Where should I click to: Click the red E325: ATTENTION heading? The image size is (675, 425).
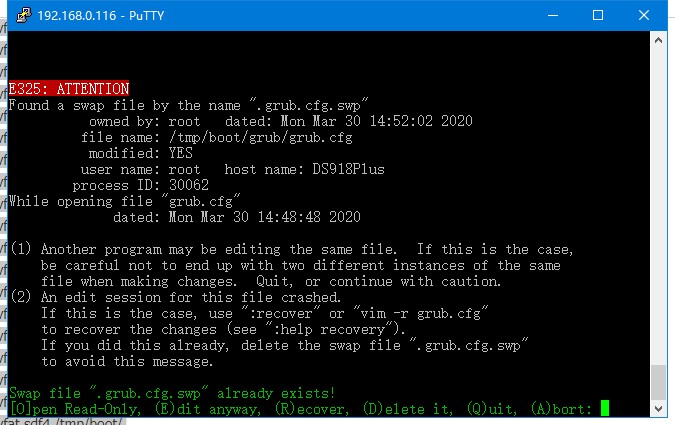coord(69,89)
